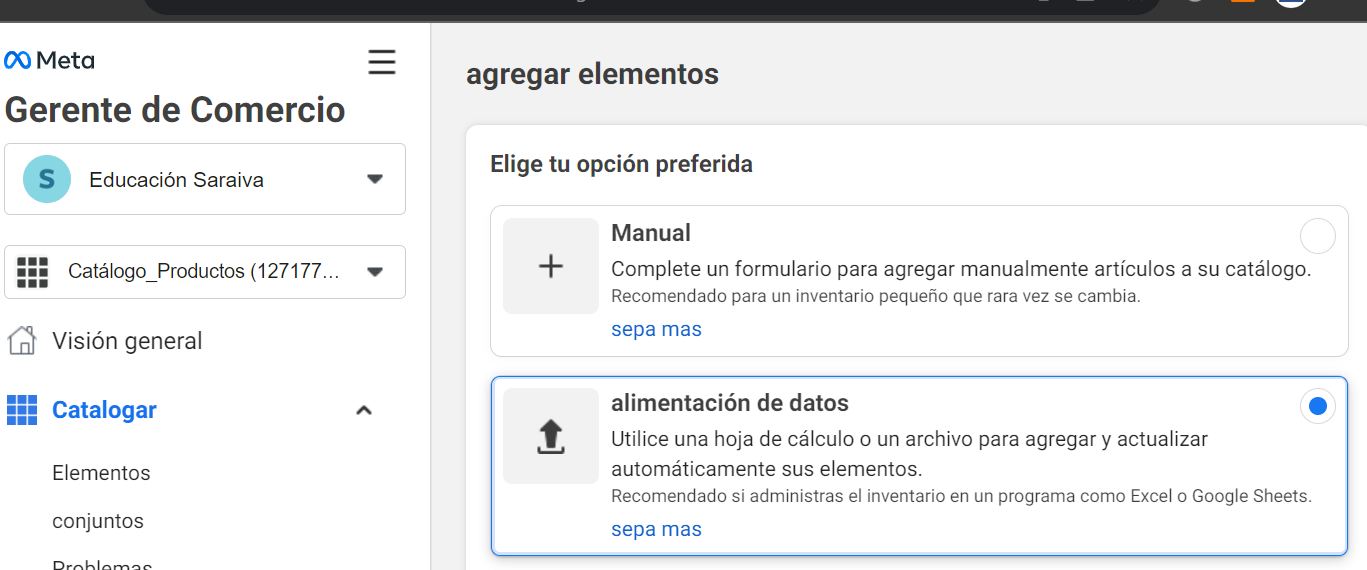Select the alimentación de datos radio button
This screenshot has height=570, width=1367.
(x=1317, y=406)
